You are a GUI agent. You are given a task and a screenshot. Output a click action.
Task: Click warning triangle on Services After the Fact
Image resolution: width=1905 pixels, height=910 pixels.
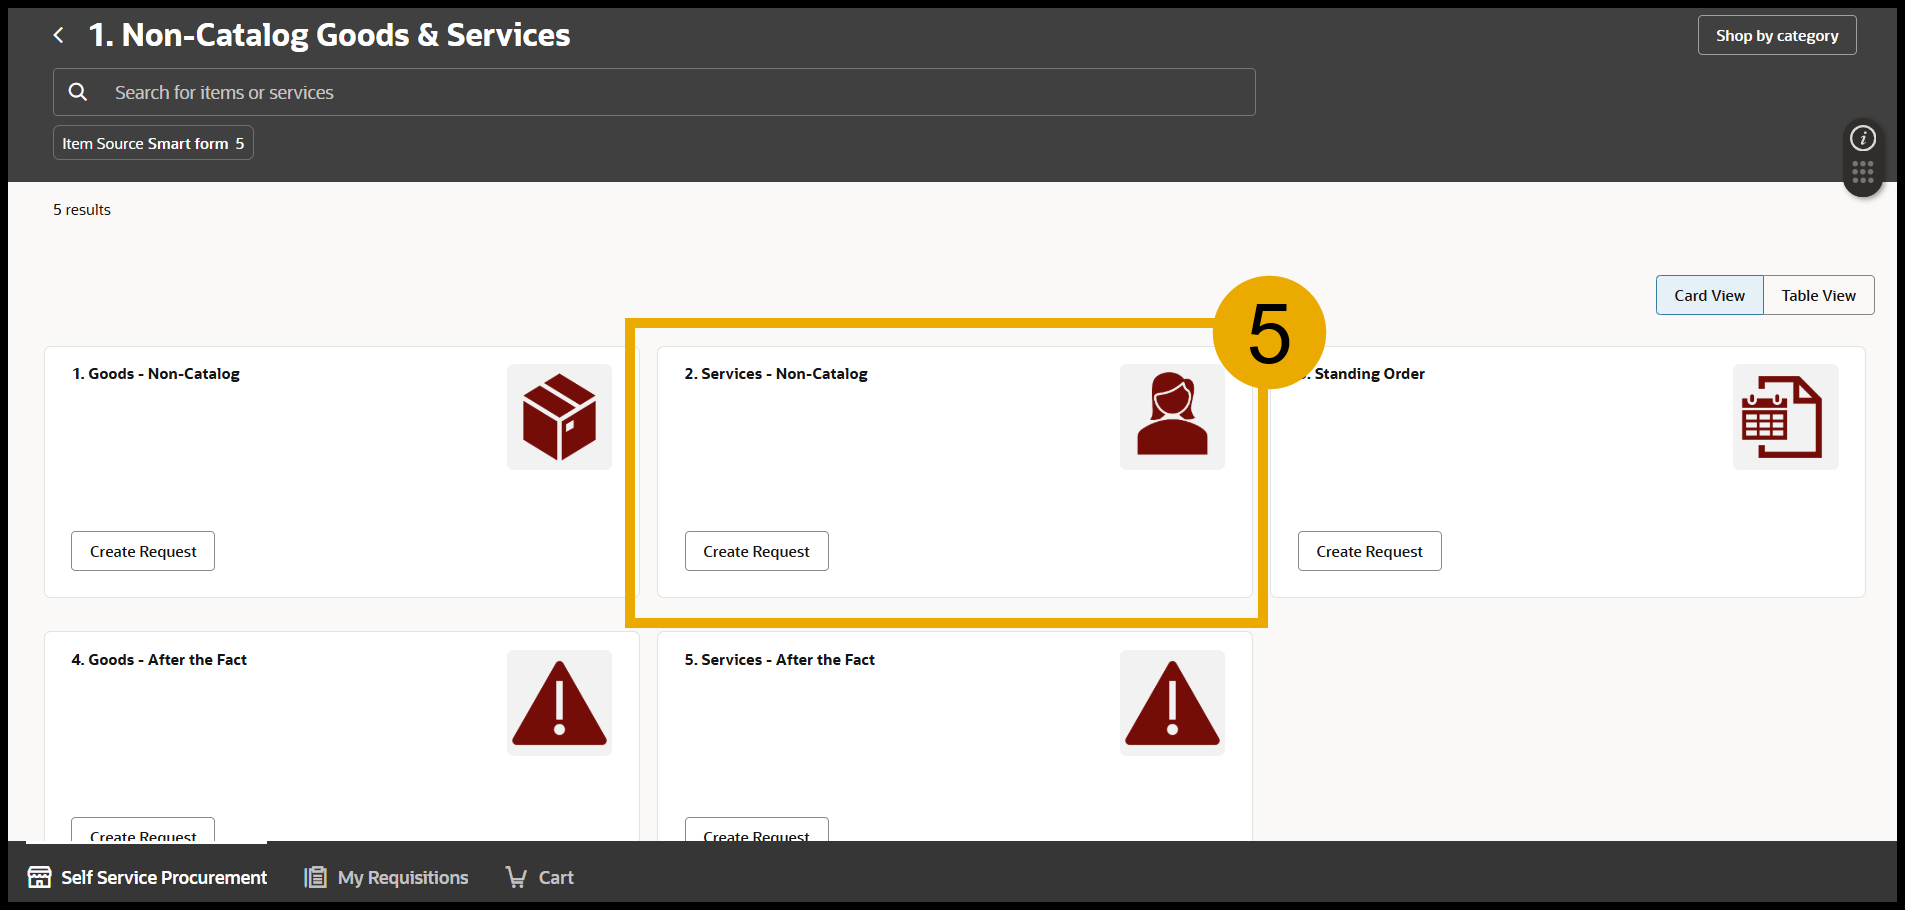pos(1171,703)
